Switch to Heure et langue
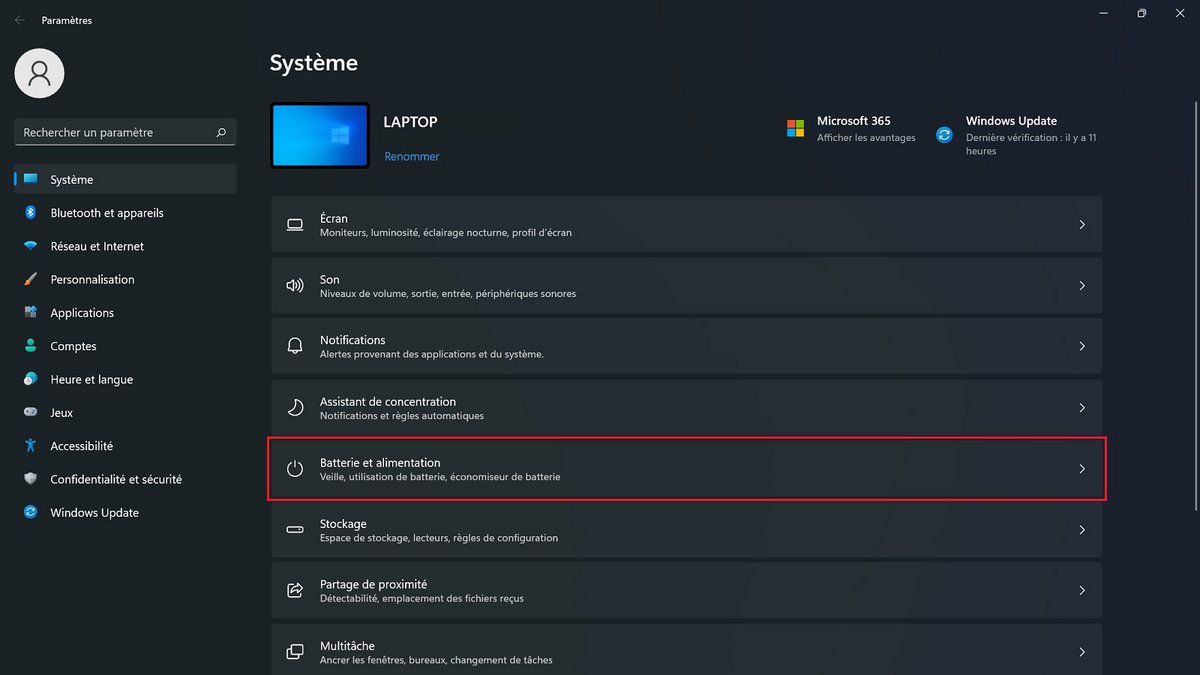Screen dimensions: 1200x675 tap(125, 380)
